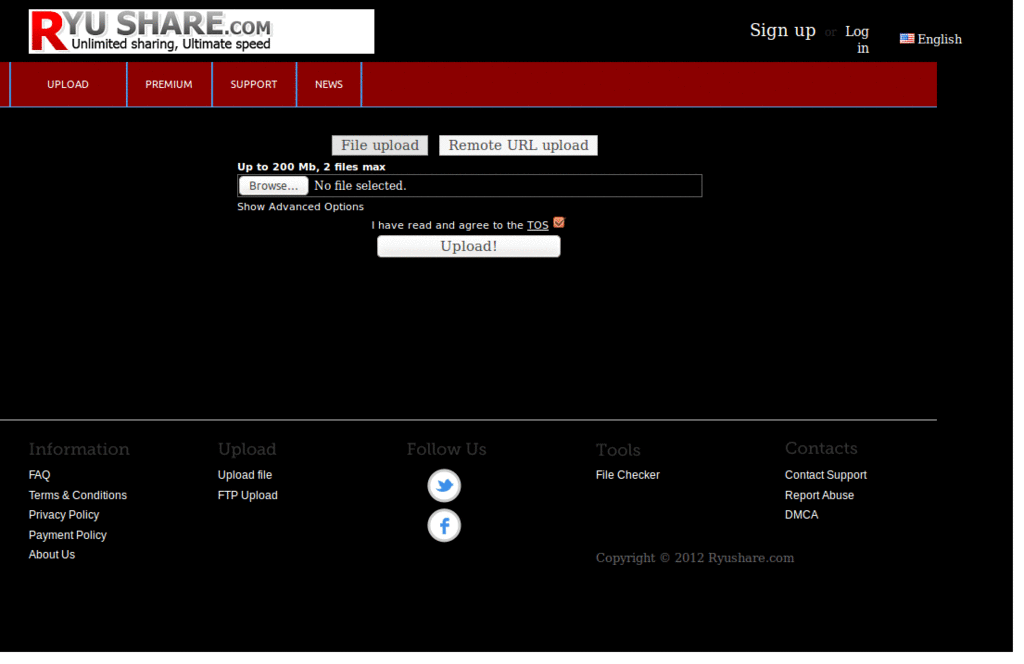
Task: Click the US flag language icon
Action: pos(907,39)
